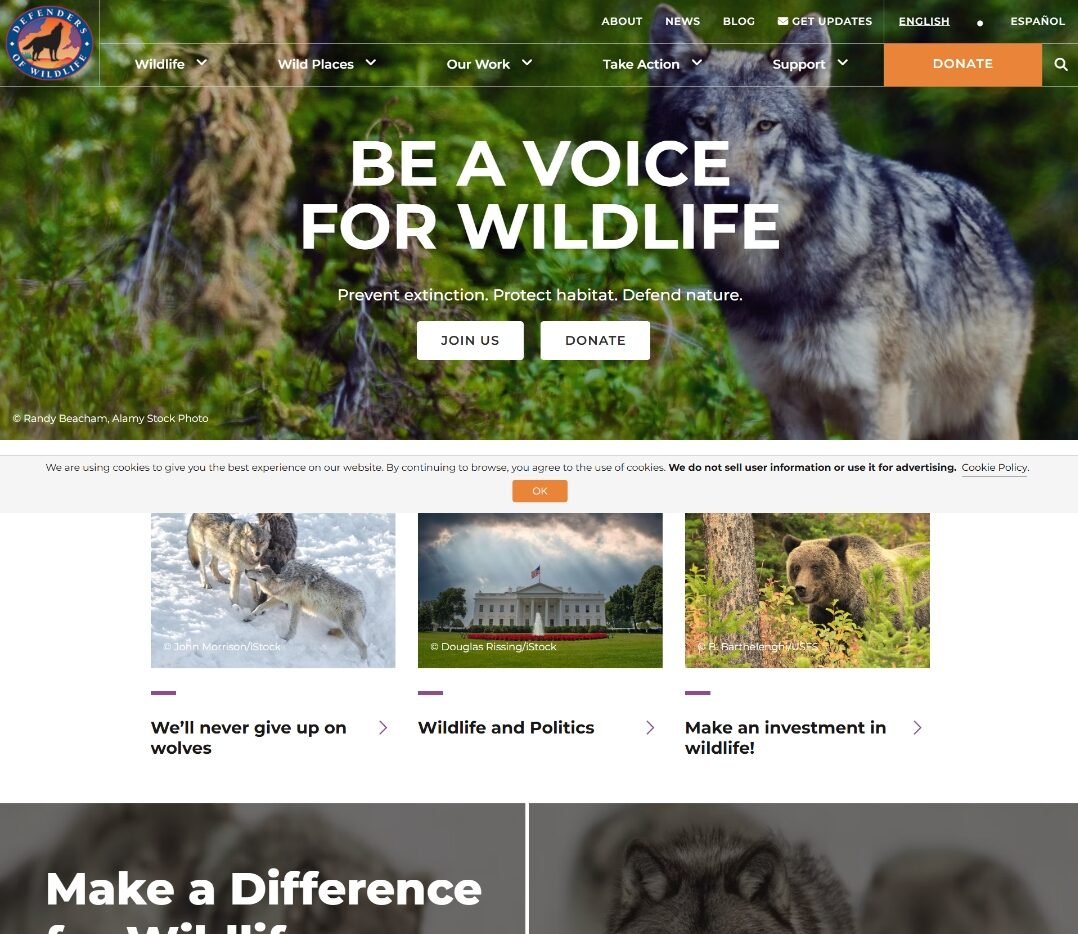Expand the Take Action dropdown chevron
Viewport: 1078px width, 934px height.
tap(696, 63)
